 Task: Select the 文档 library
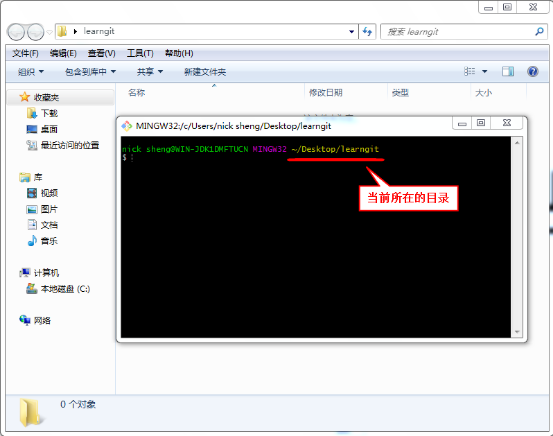49,225
